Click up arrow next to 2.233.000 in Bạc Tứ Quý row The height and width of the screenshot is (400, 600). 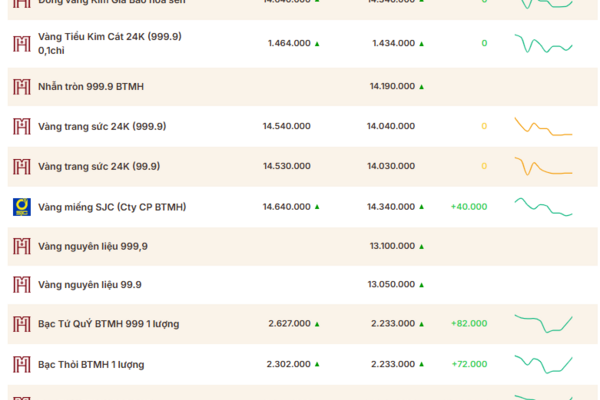(421, 324)
